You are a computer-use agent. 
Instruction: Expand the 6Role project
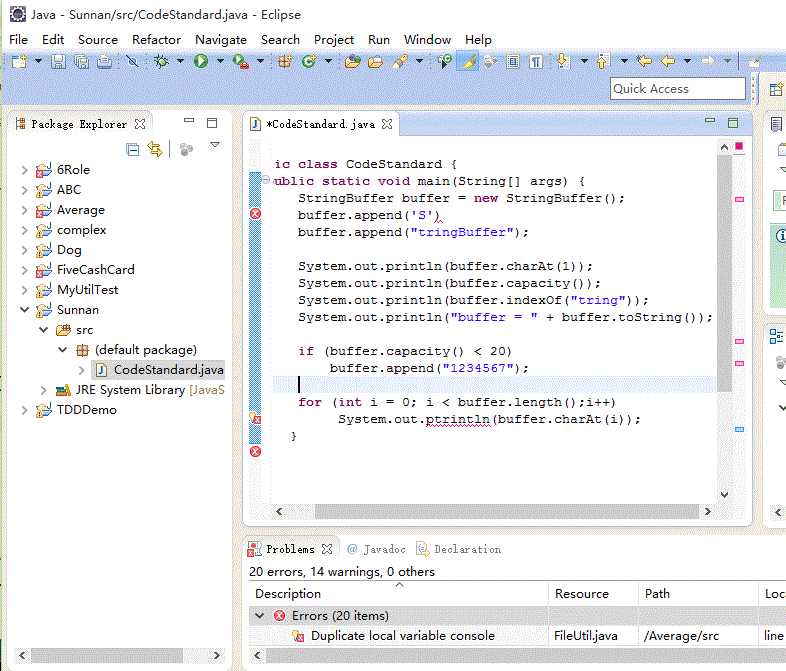coord(24,170)
